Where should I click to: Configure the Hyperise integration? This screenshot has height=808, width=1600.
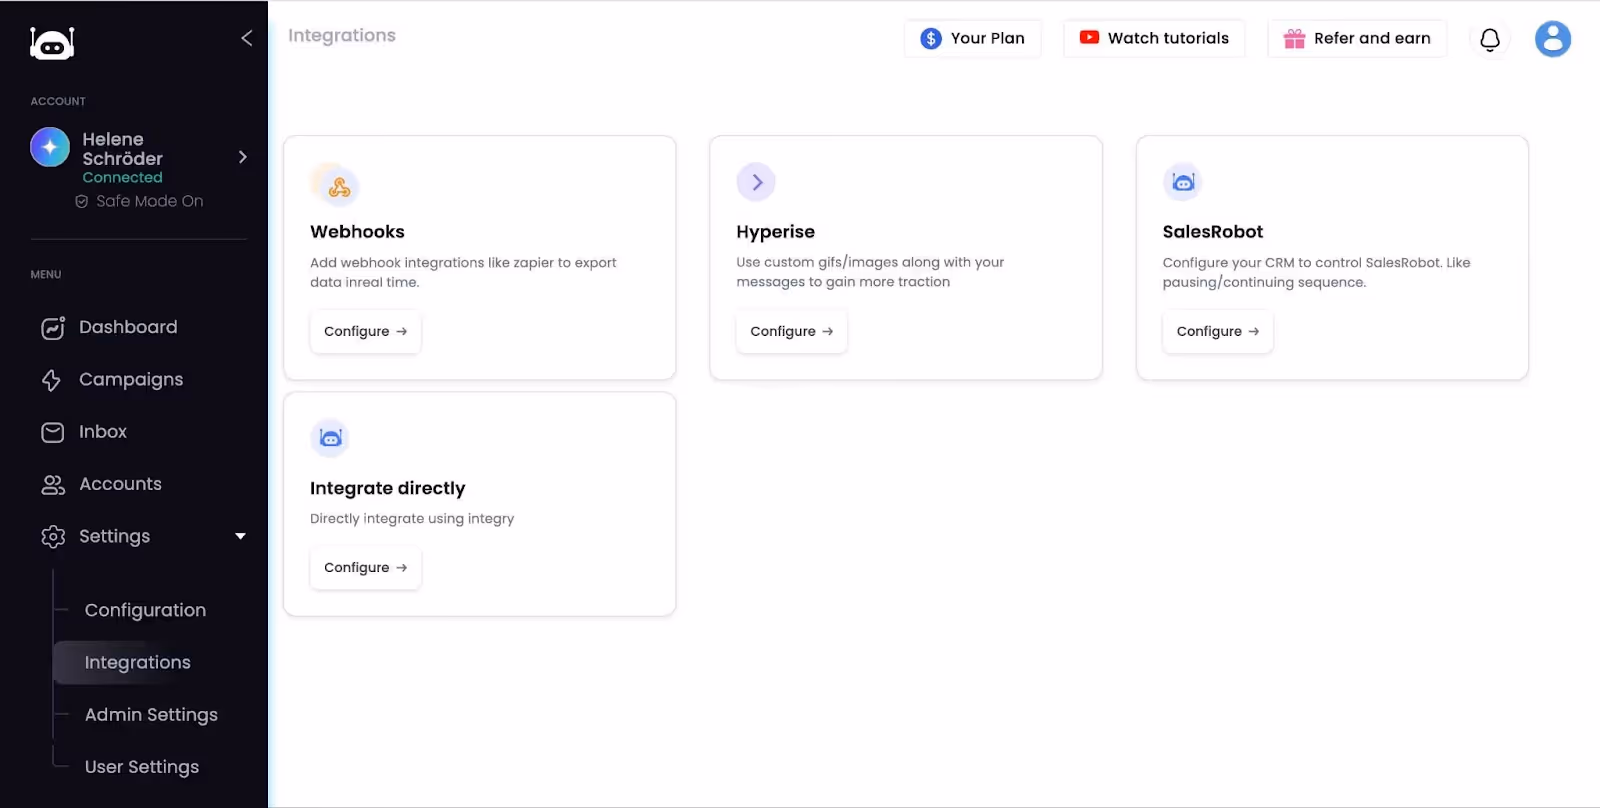(x=791, y=331)
